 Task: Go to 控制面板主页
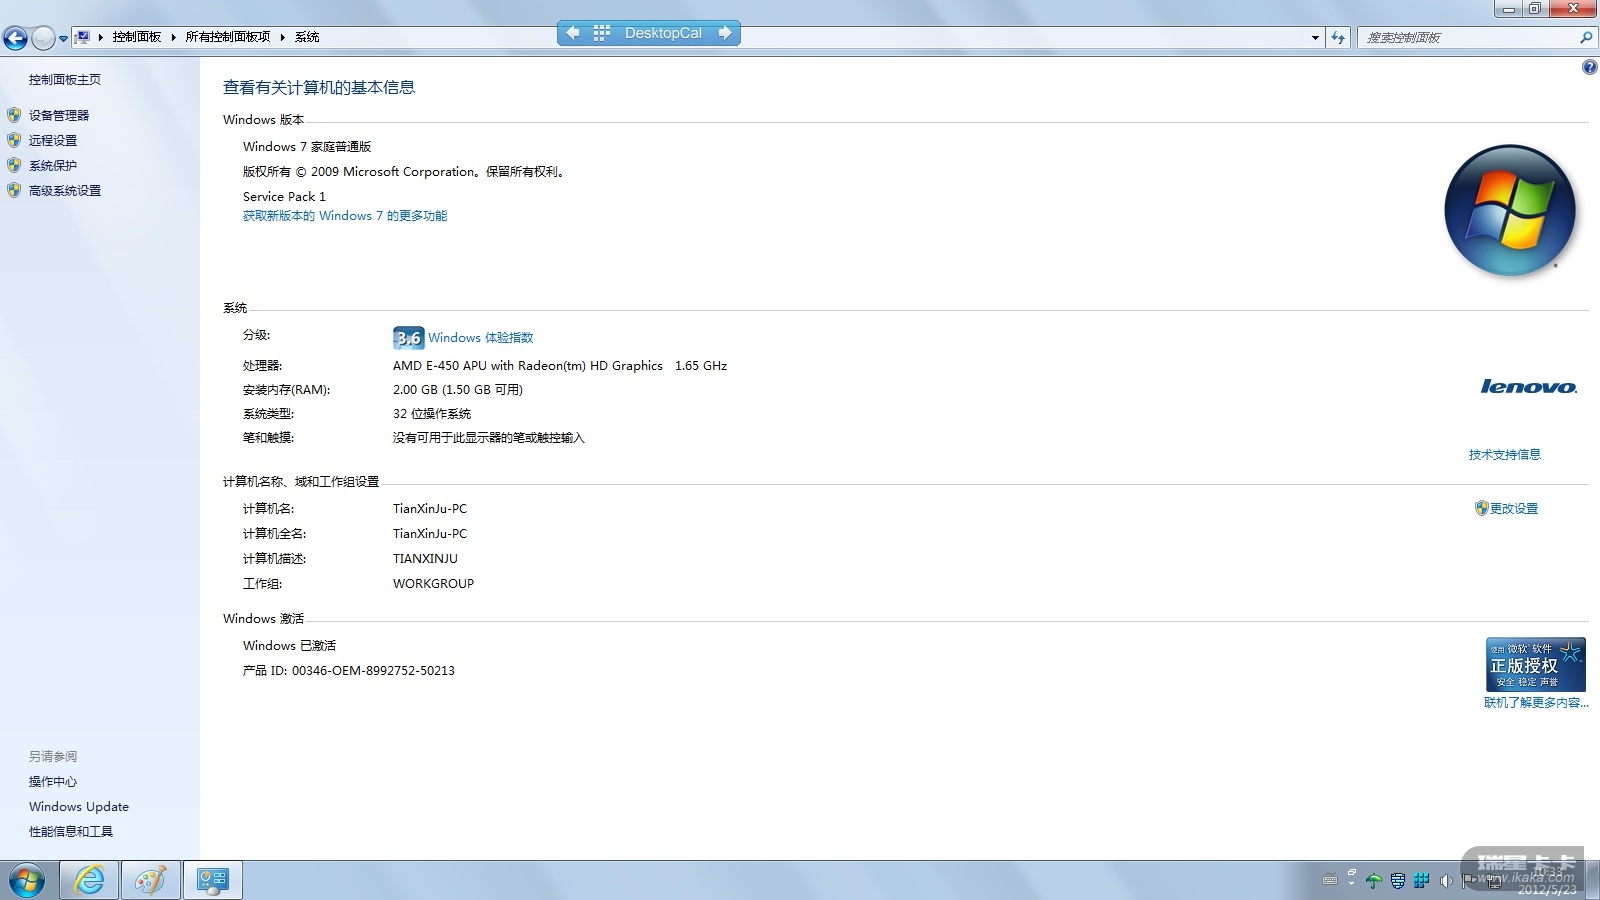[65, 80]
